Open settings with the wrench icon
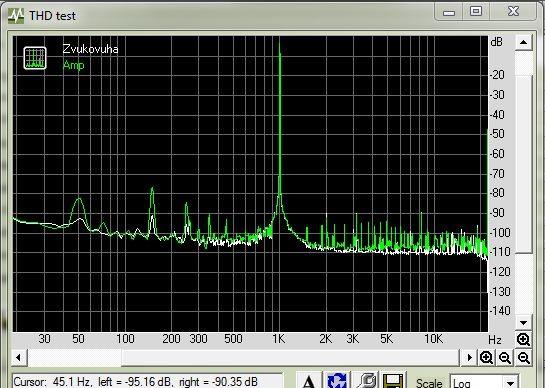The height and width of the screenshot is (388, 545). click(366, 381)
